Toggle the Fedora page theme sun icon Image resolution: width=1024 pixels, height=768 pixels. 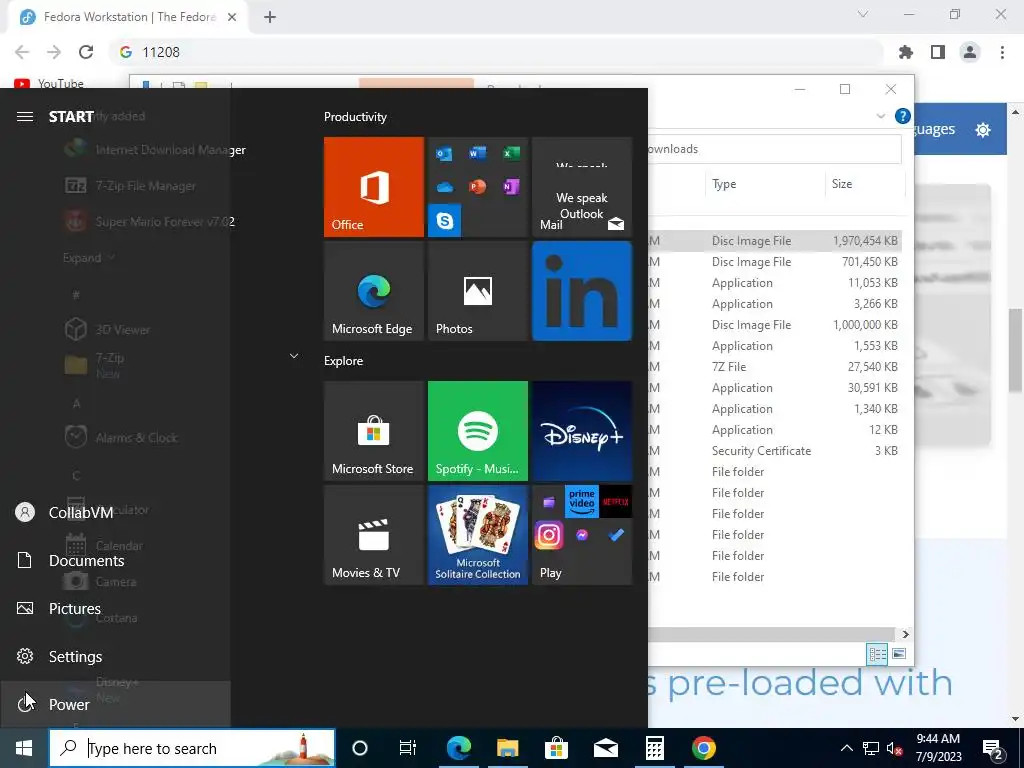click(983, 129)
